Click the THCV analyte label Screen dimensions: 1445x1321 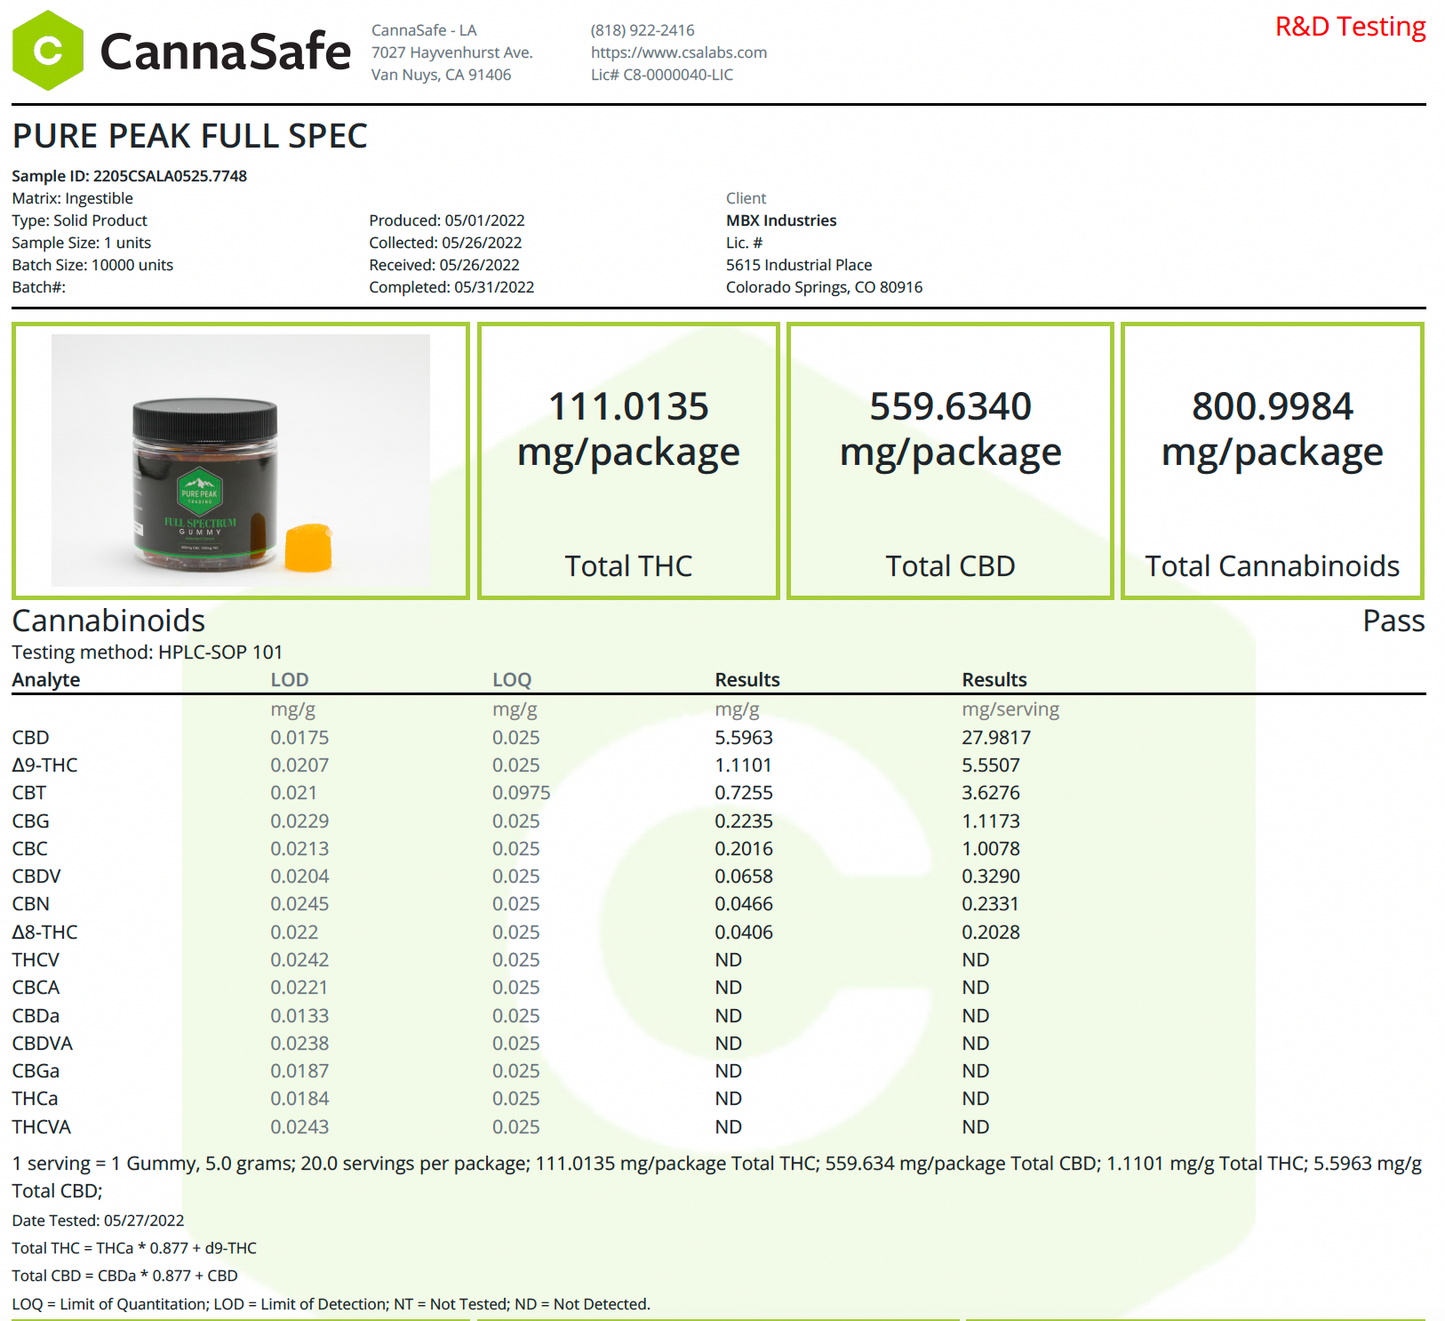click(35, 960)
